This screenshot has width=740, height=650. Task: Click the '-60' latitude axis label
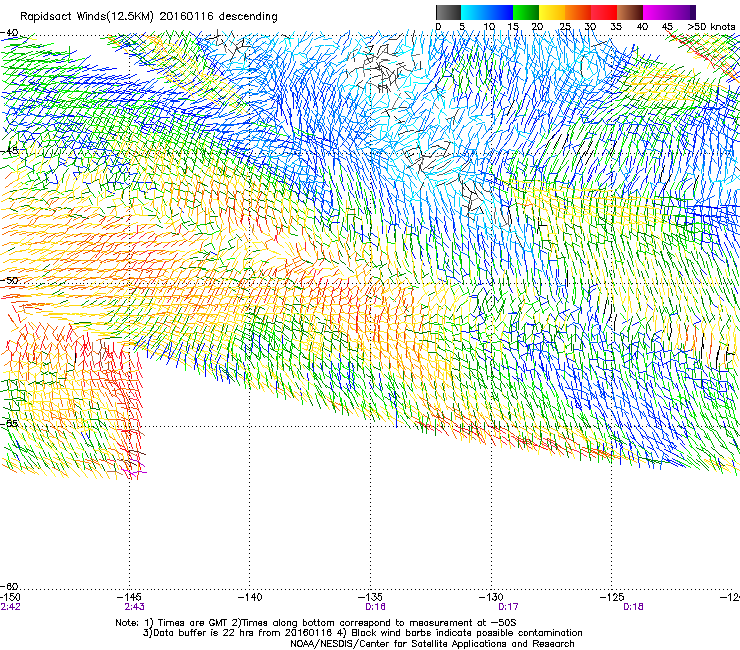pos(9,587)
